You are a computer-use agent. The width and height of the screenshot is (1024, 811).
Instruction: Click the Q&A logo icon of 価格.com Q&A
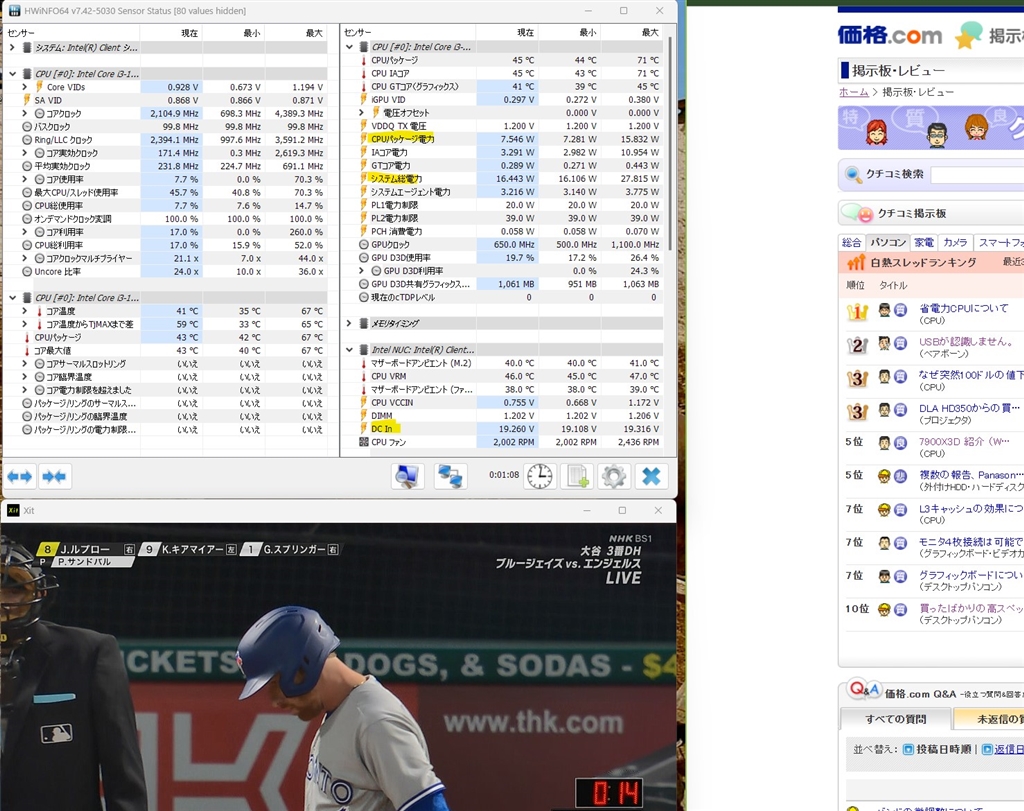point(865,690)
